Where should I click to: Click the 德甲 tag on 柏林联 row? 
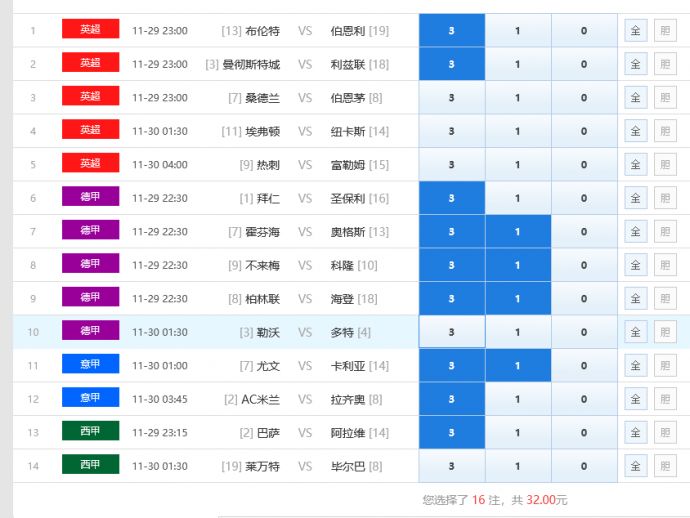click(x=90, y=298)
